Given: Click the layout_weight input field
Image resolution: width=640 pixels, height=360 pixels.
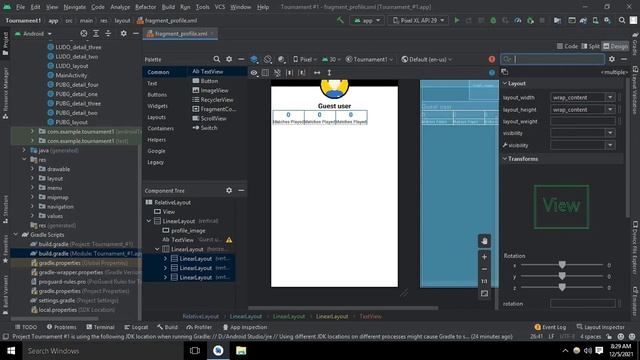Looking at the screenshot, I should click(582, 121).
